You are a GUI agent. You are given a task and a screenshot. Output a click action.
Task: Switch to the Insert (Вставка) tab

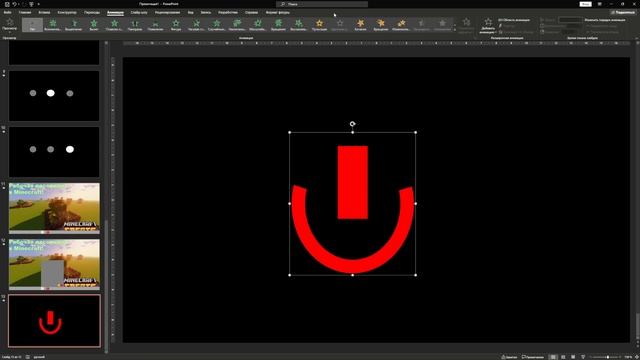[x=44, y=13]
